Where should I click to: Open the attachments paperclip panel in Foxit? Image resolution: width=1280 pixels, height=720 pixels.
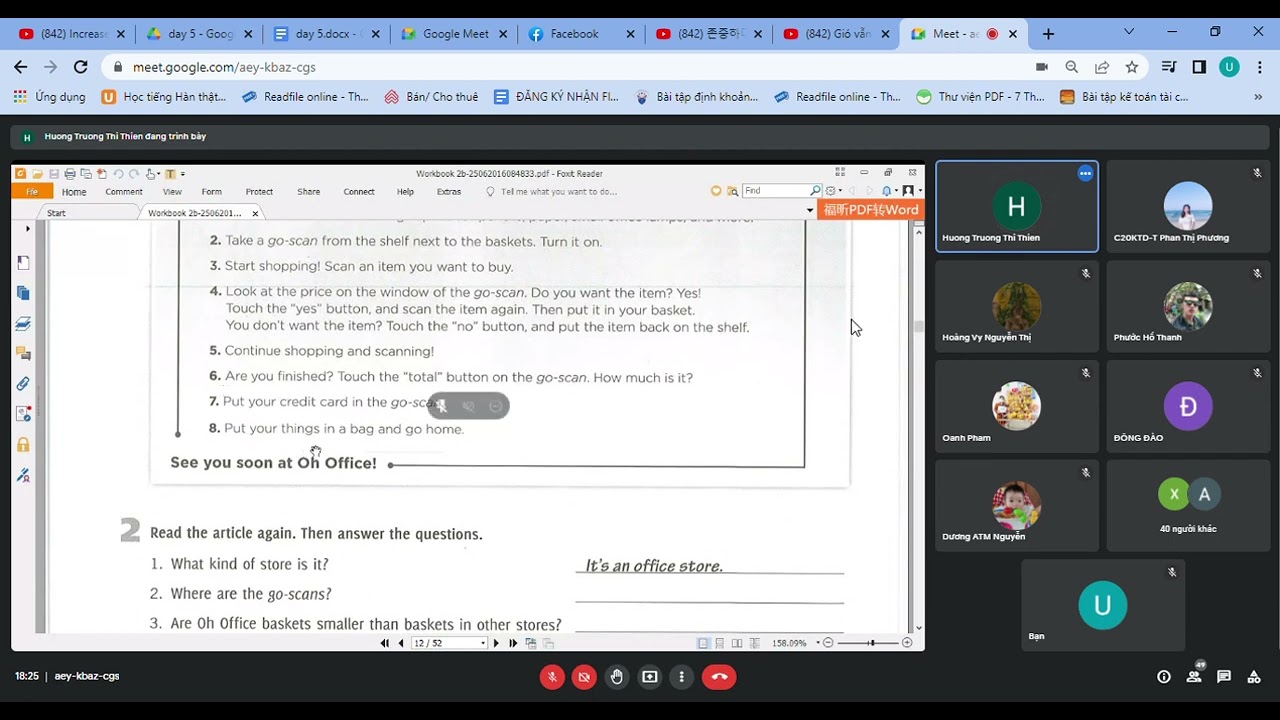(23, 384)
